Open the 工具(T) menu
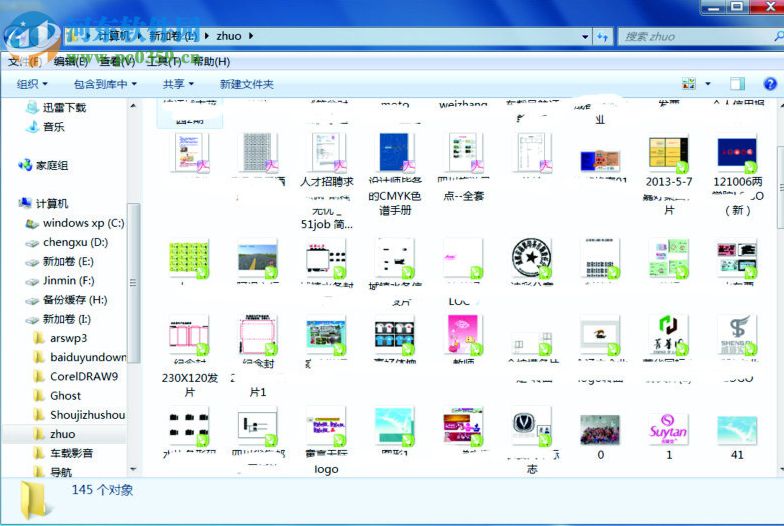This screenshot has height=526, width=784. [x=164, y=62]
